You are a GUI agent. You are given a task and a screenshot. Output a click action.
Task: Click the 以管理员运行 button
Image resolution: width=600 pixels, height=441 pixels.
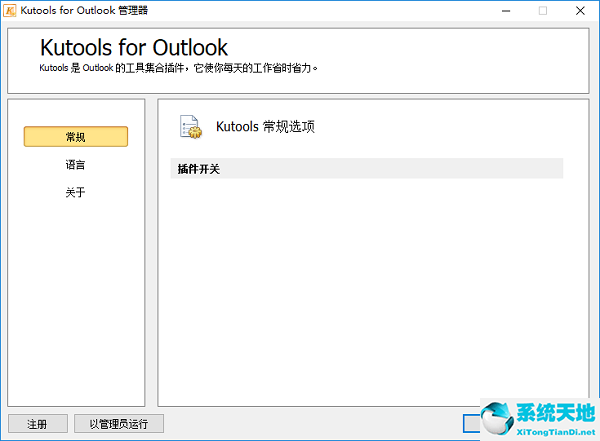(x=119, y=424)
